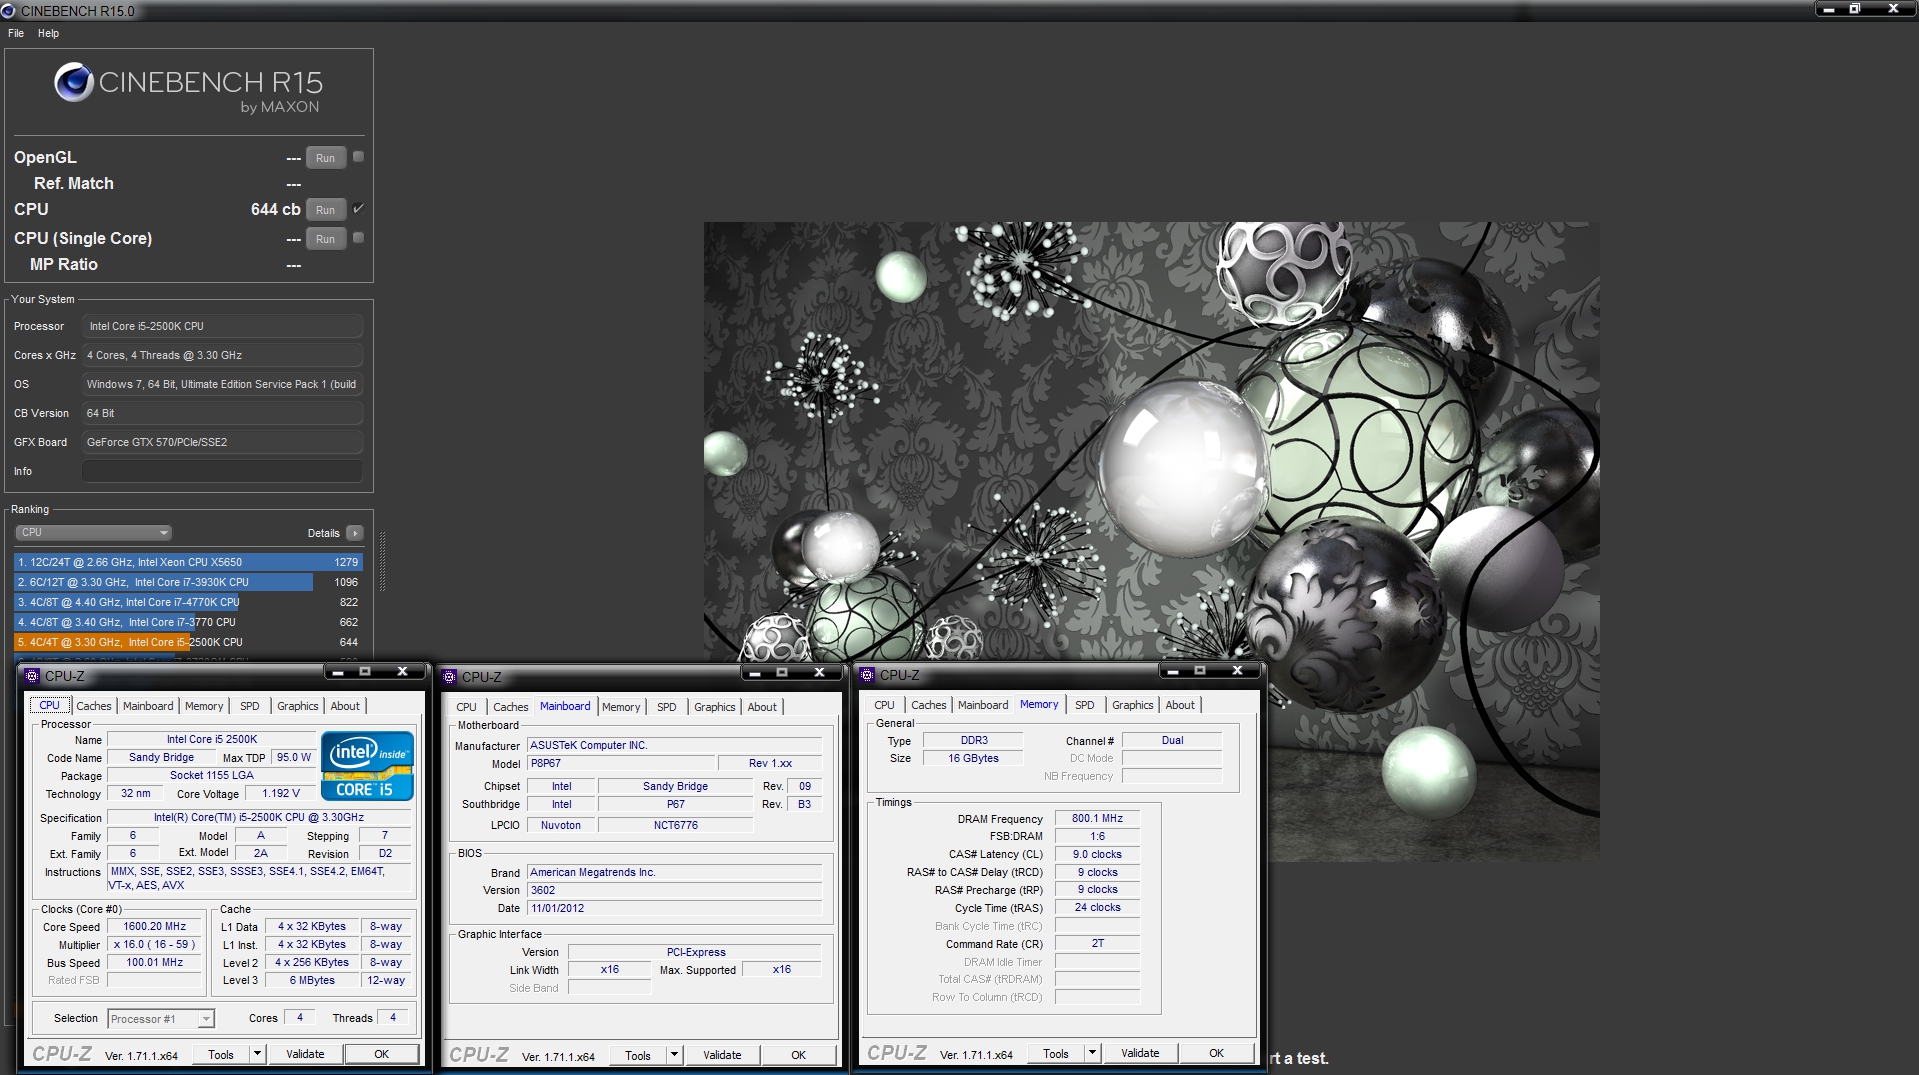Image resolution: width=1919 pixels, height=1075 pixels.
Task: Run the CPU benchmark
Action: point(326,210)
